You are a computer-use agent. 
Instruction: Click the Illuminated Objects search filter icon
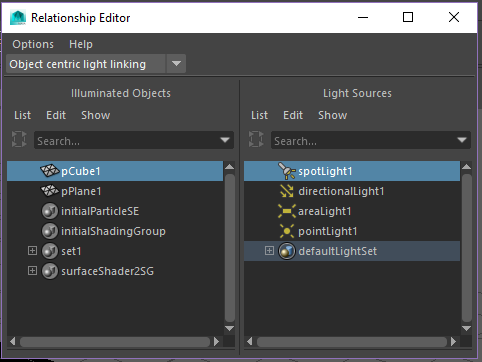[x=19, y=139]
